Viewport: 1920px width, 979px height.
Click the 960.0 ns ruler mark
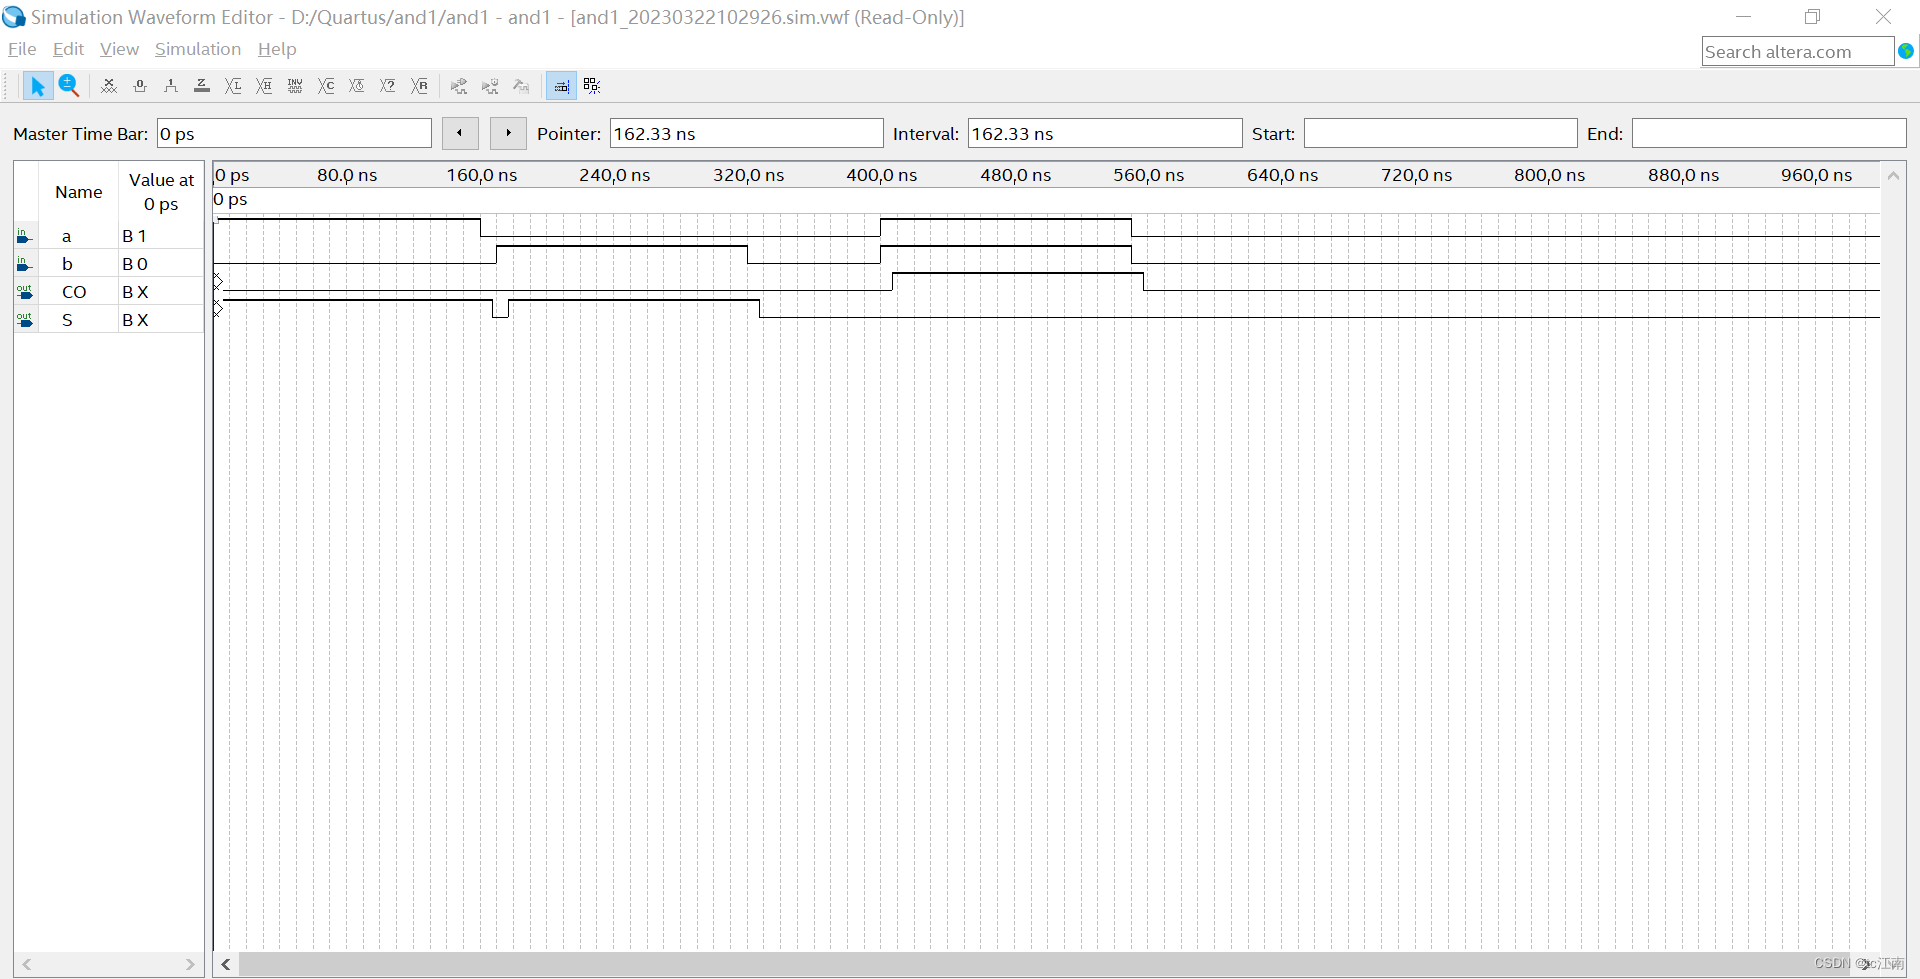tap(1816, 175)
